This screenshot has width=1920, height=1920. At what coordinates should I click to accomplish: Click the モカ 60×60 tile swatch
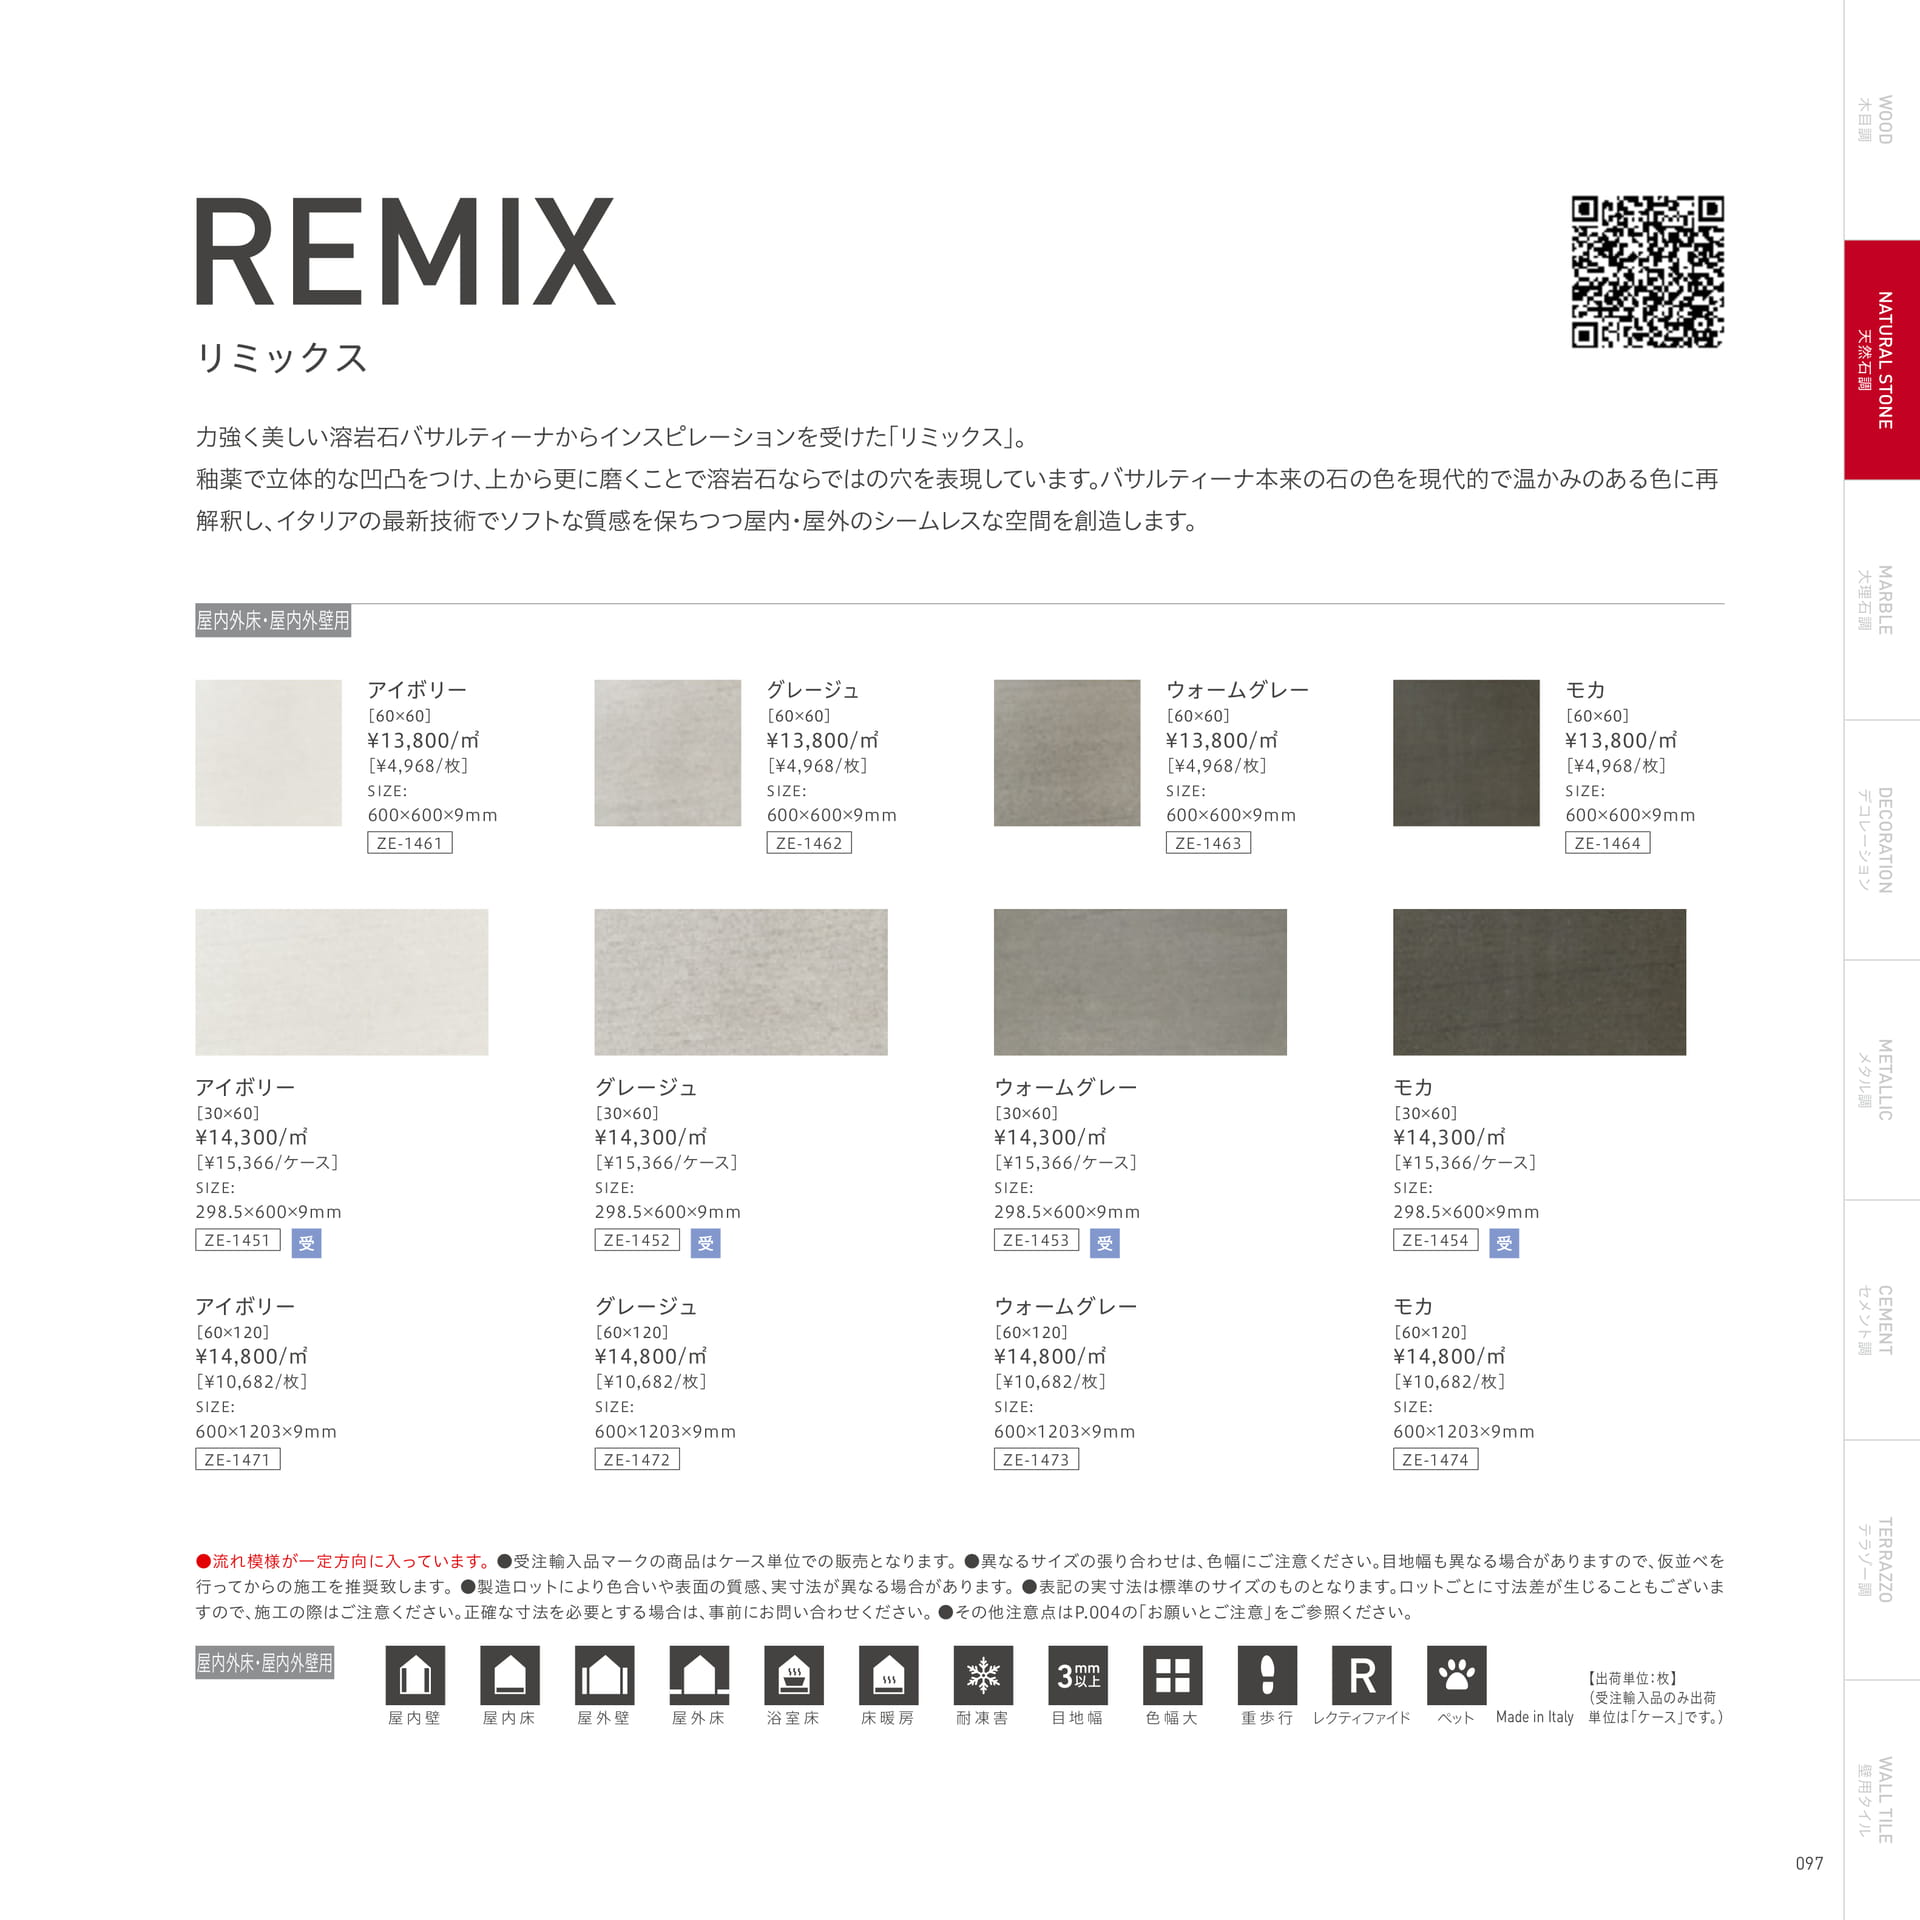coord(1466,753)
